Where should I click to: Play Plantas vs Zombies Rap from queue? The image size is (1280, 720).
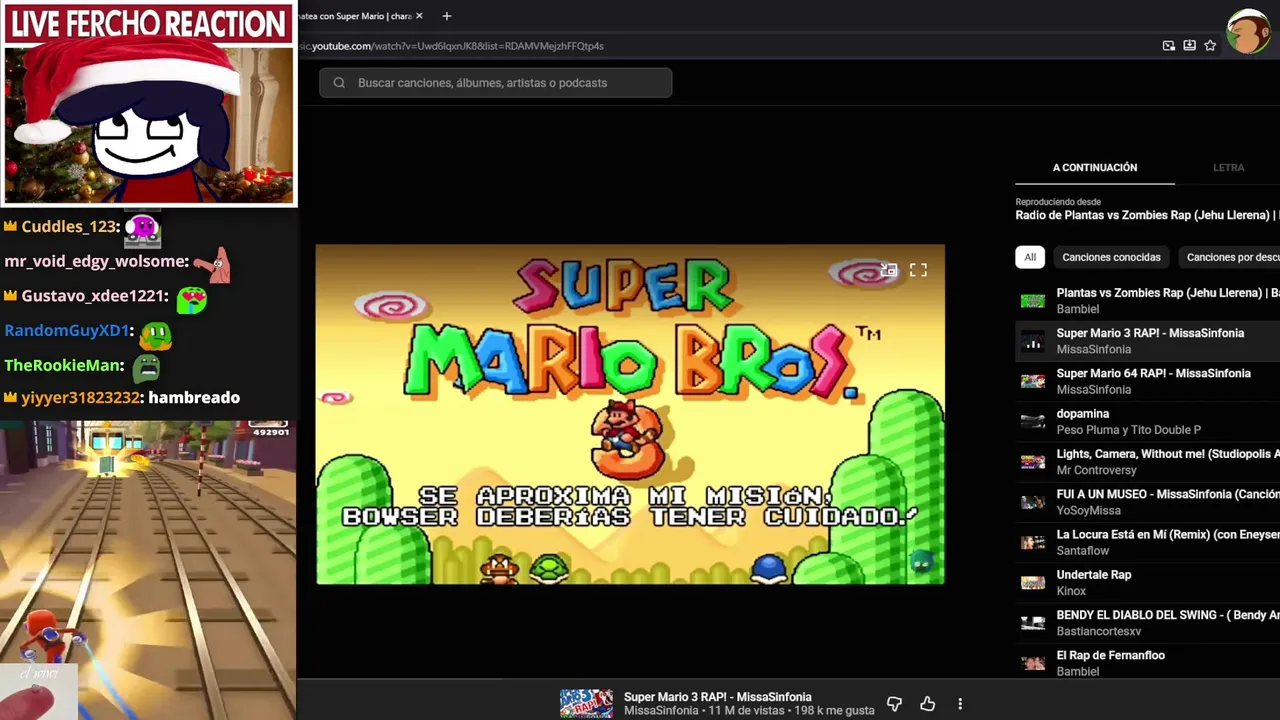click(1148, 301)
